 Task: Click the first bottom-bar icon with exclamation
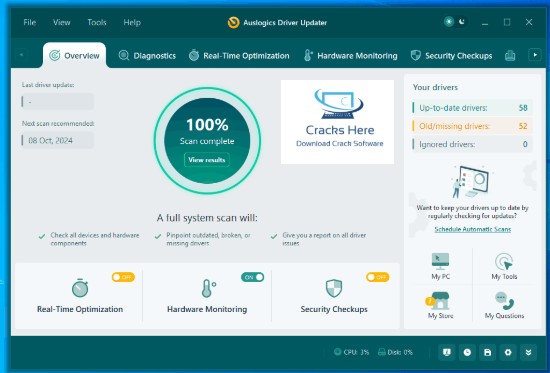pos(447,352)
